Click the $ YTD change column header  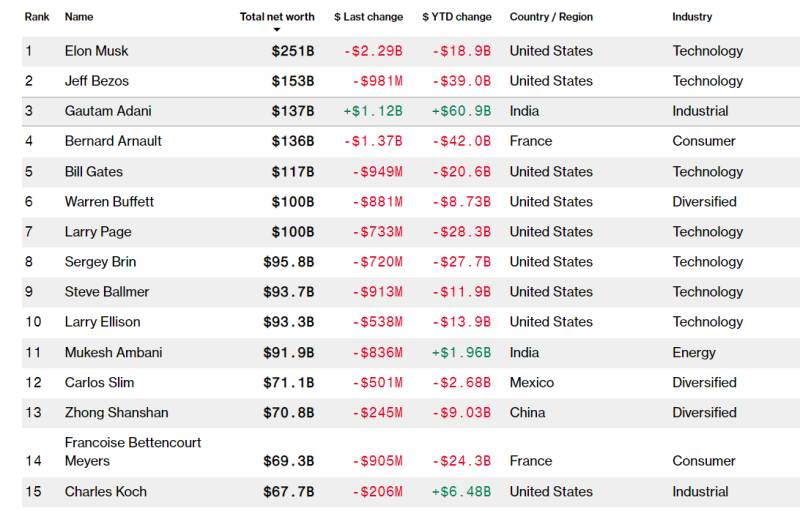coord(457,17)
